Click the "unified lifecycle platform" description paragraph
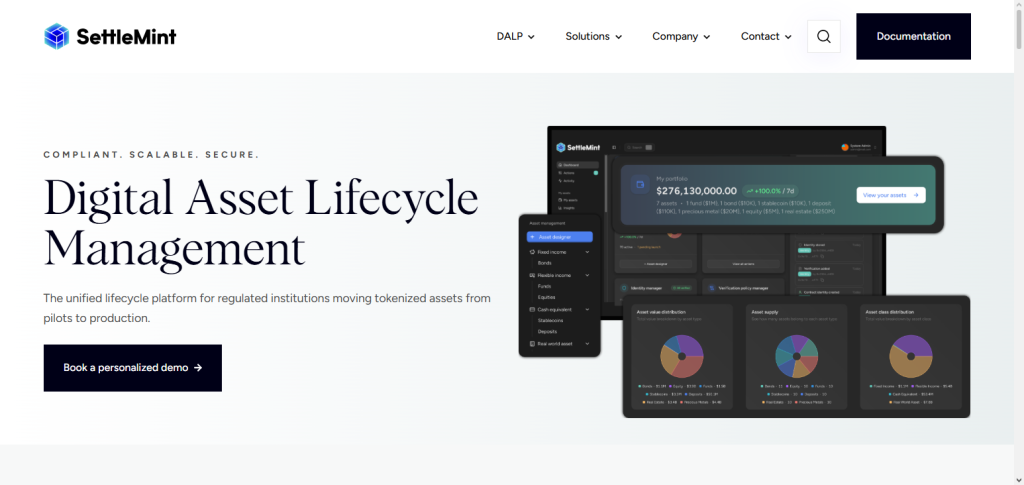Viewport: 1024px width, 485px height. 267,308
